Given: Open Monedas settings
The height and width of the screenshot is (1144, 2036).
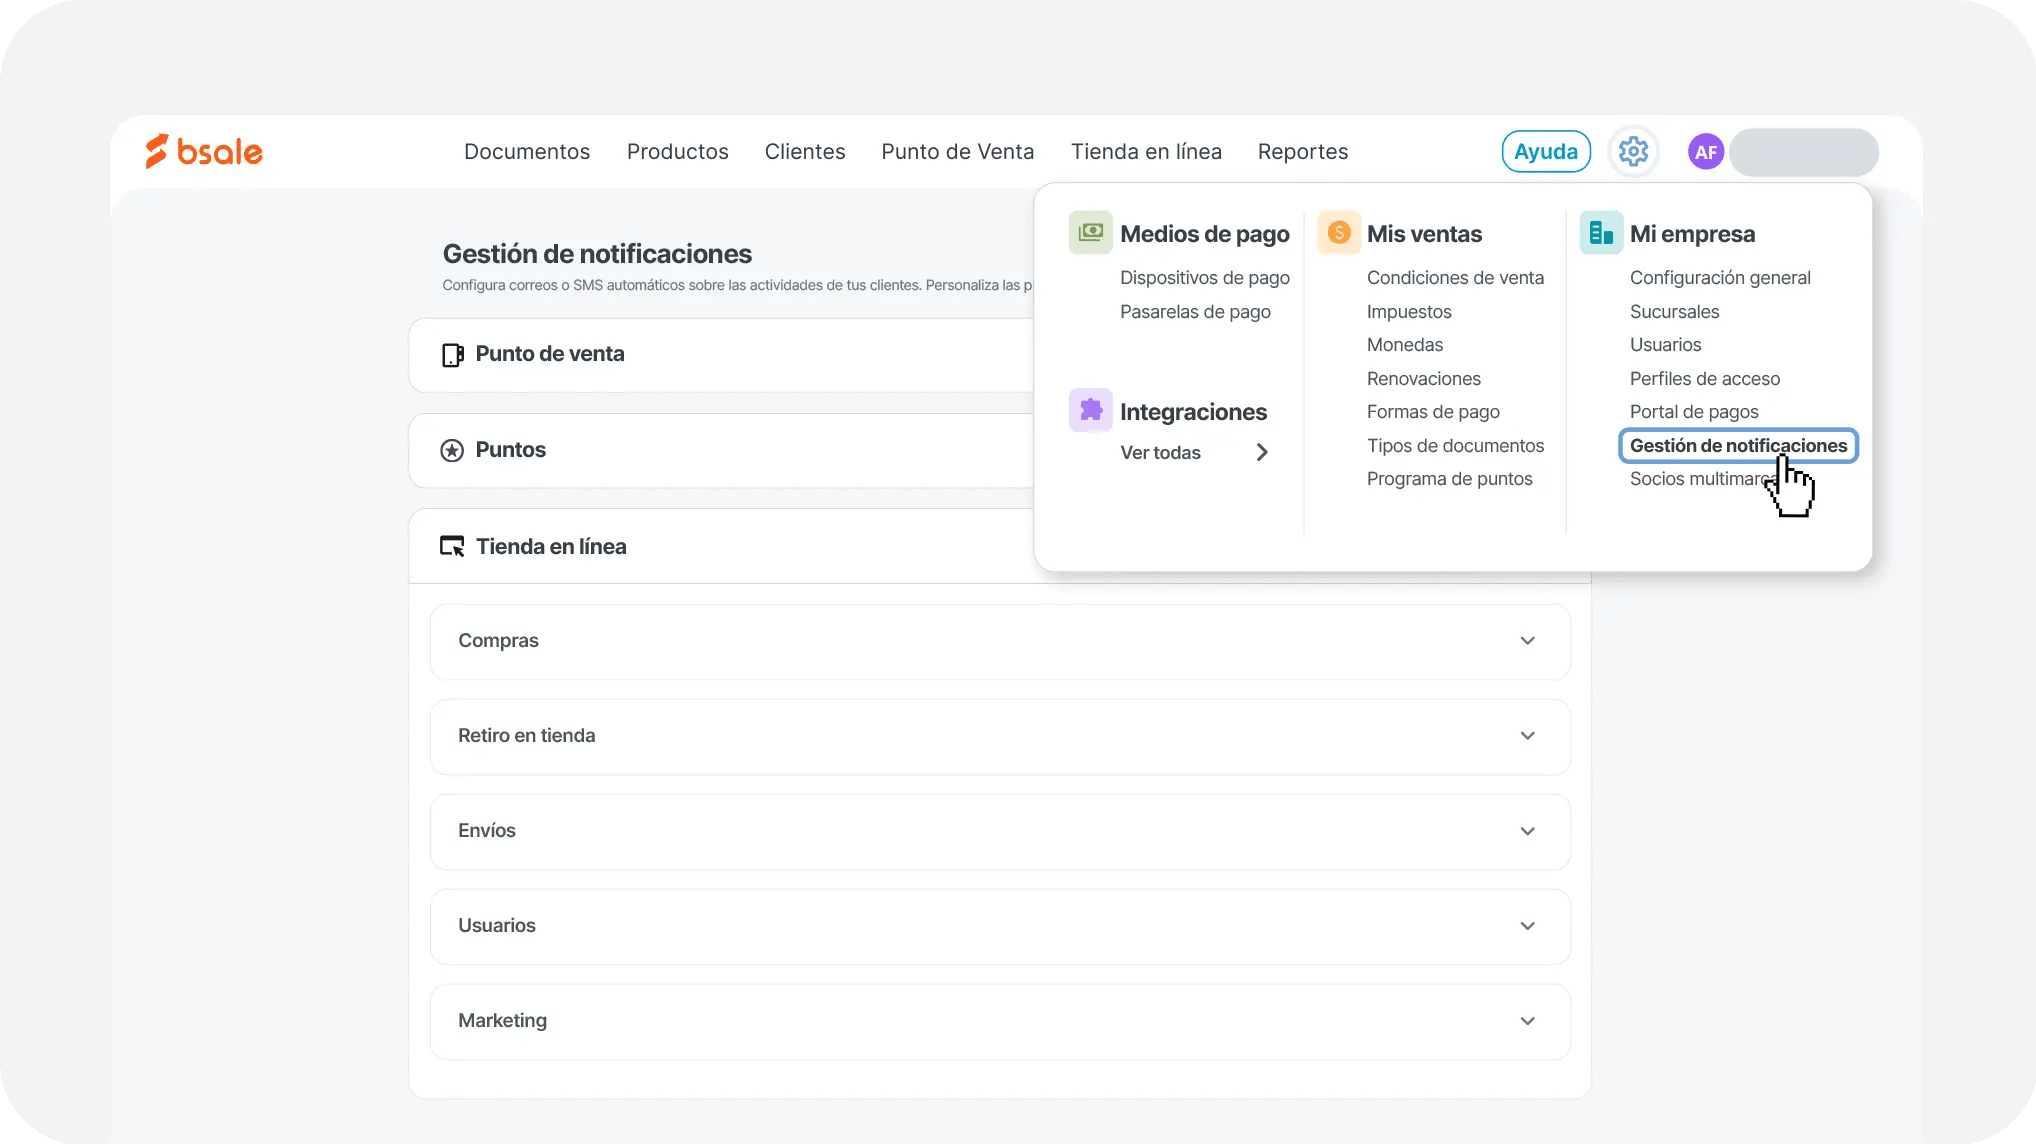Looking at the screenshot, I should pos(1405,345).
